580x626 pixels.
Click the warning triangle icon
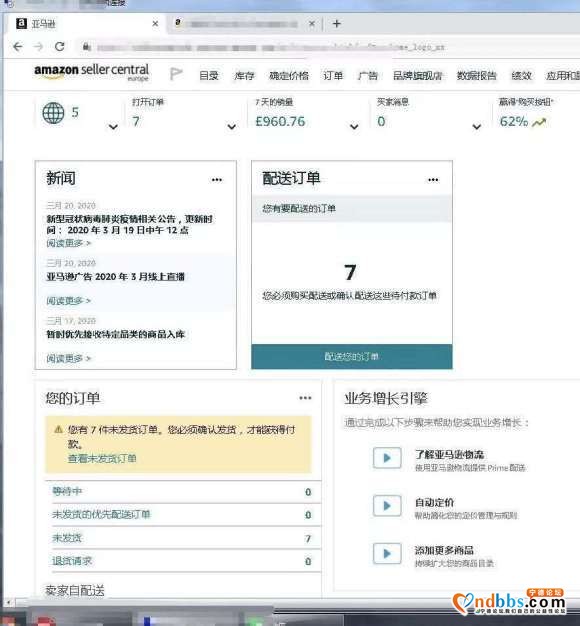pyautogui.click(x=58, y=430)
